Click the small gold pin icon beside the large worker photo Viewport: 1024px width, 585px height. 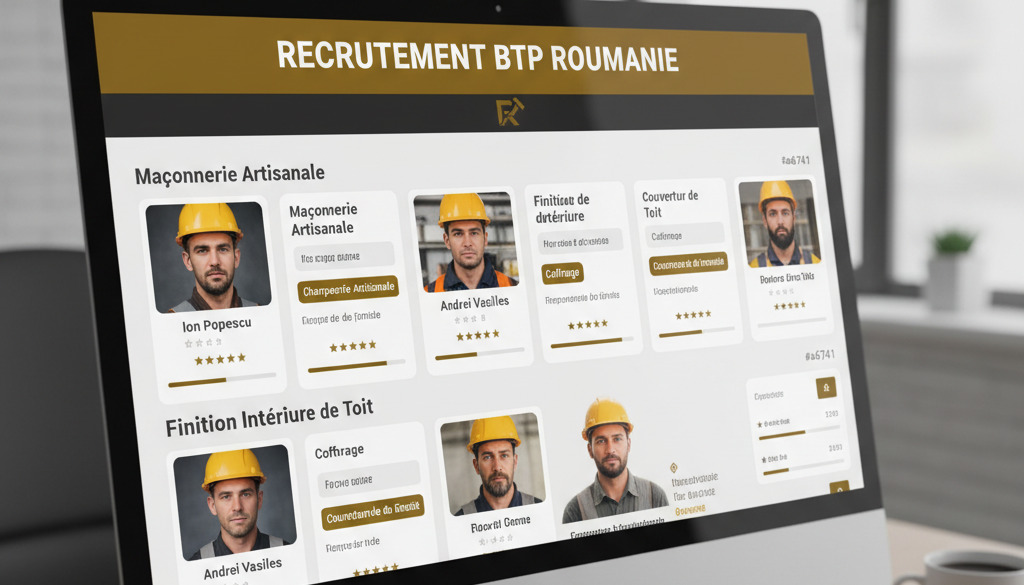click(x=673, y=467)
